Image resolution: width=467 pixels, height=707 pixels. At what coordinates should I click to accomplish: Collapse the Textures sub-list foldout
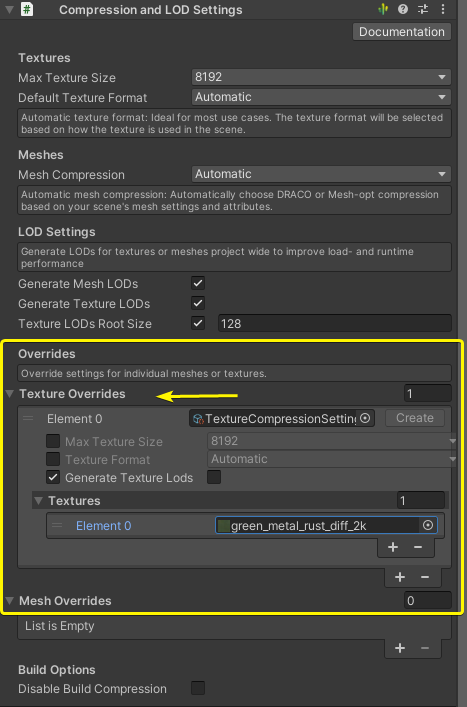[x=39, y=501]
